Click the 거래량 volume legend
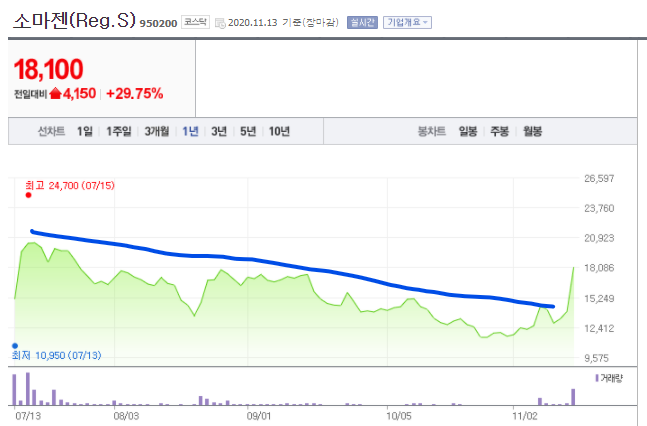 tap(609, 378)
